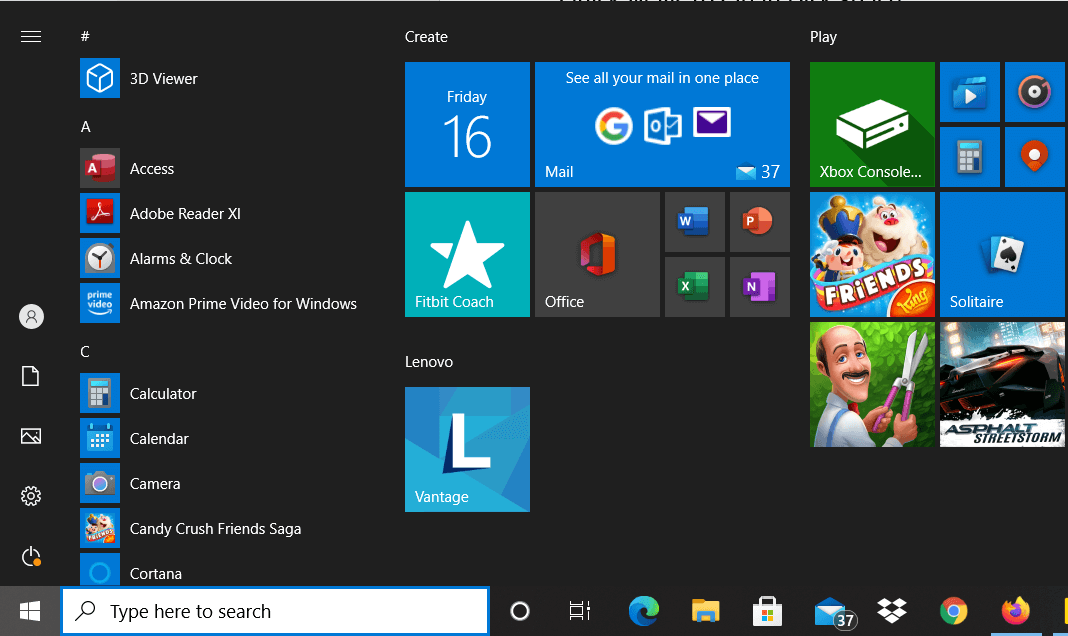Viewport: 1068px width, 636px height.
Task: Open Adobe Reader XI icon
Action: point(99,213)
